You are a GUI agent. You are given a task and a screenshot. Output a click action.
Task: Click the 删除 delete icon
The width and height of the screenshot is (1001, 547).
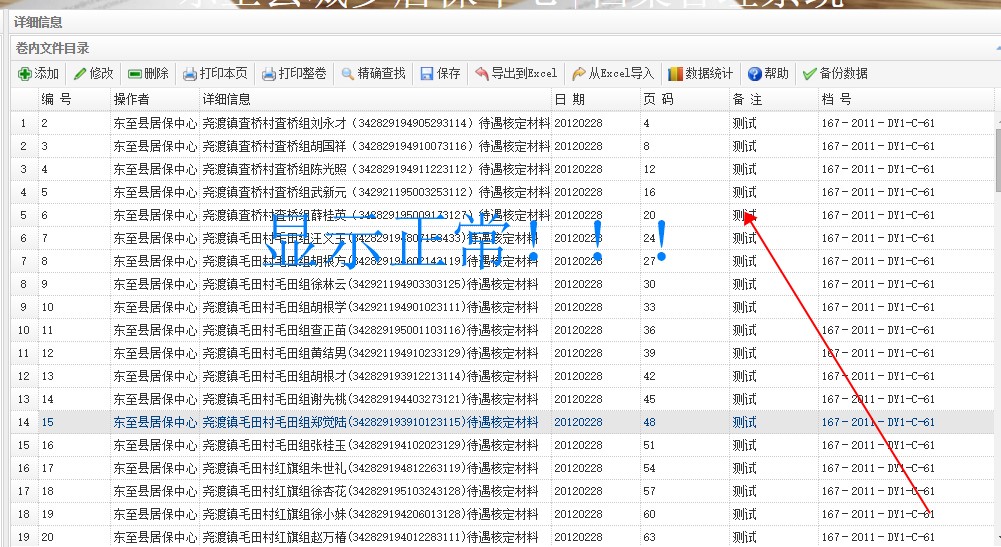[x=135, y=74]
